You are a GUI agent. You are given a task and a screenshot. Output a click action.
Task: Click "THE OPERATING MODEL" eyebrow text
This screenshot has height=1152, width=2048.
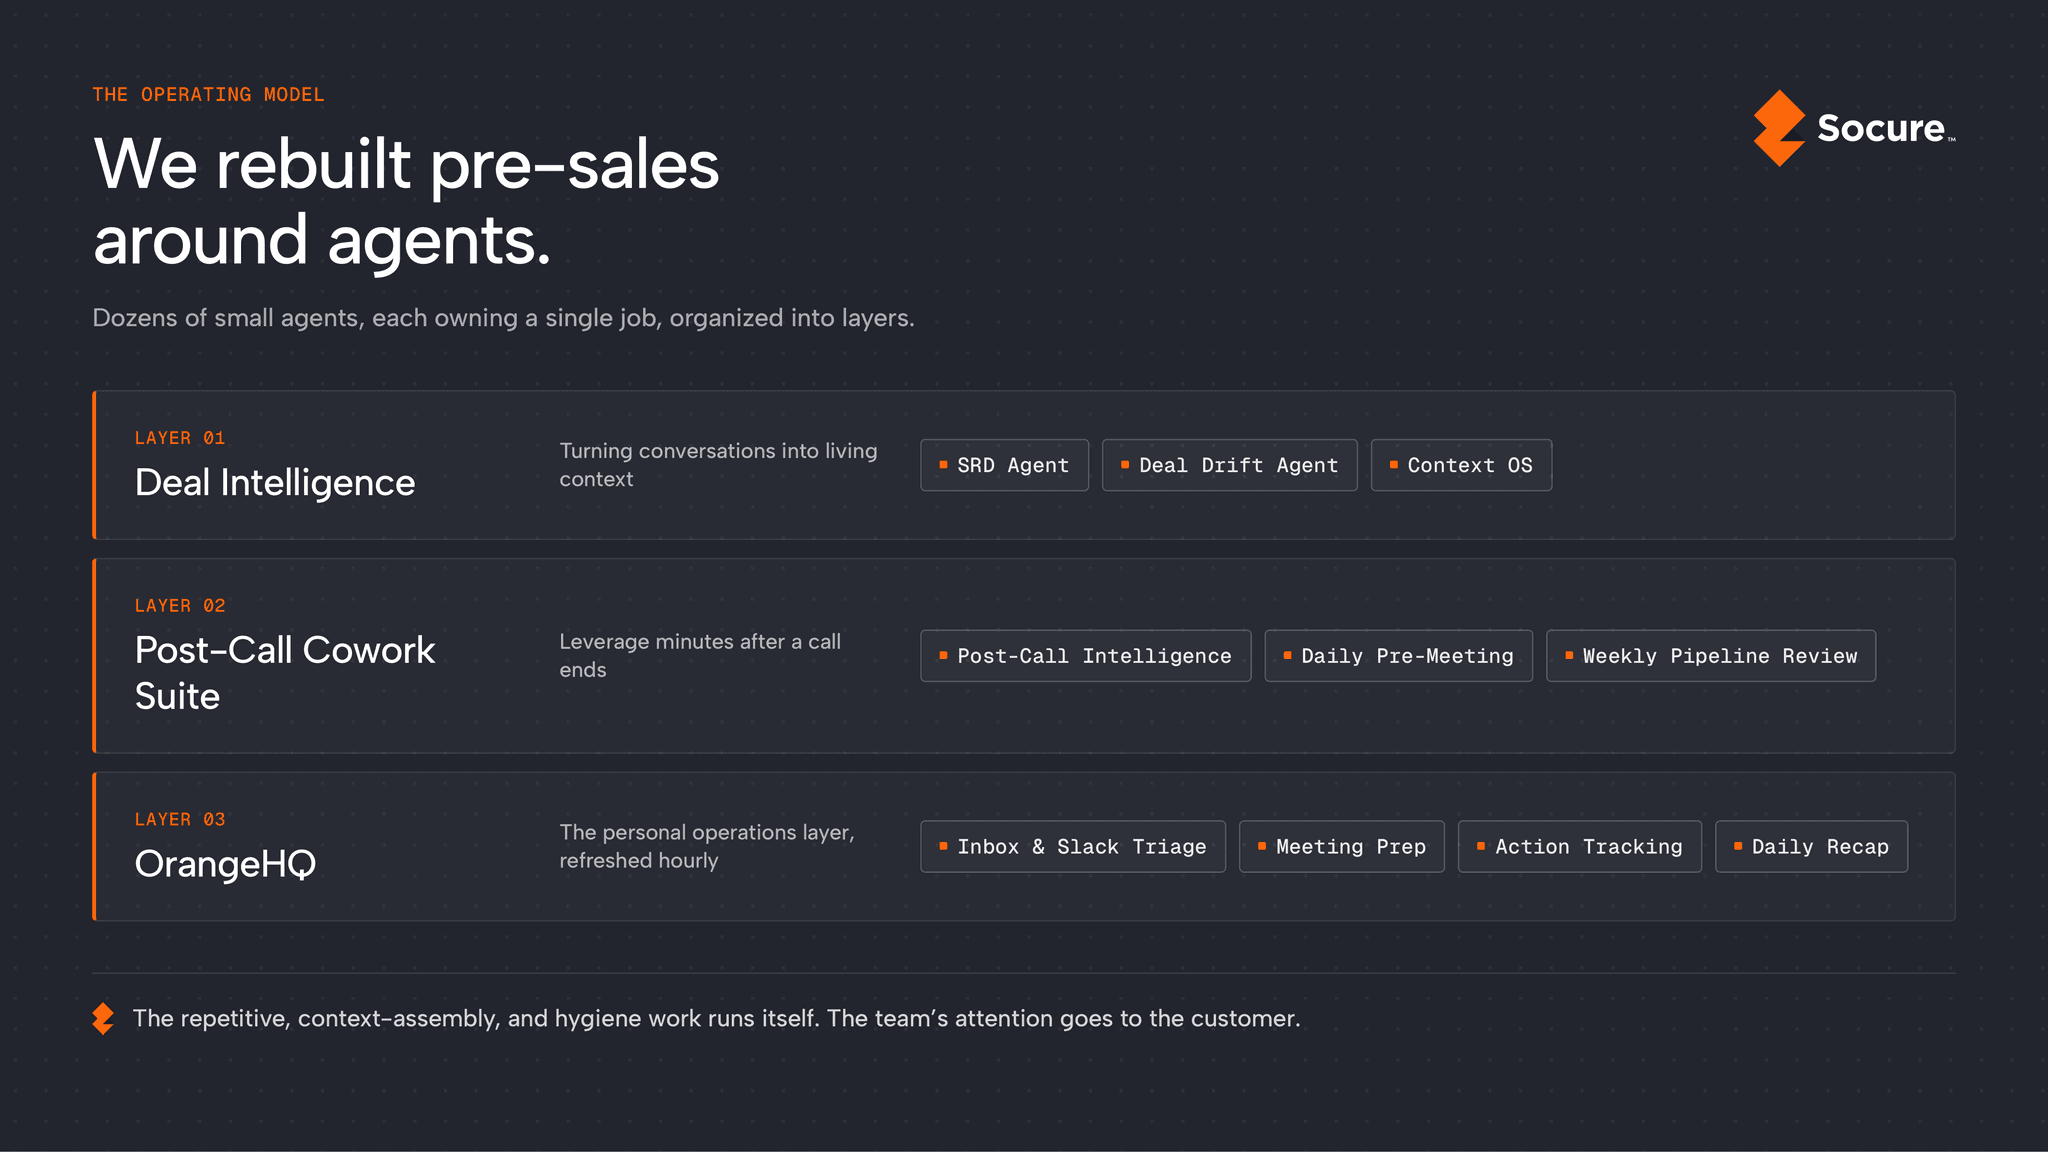pyautogui.click(x=208, y=95)
